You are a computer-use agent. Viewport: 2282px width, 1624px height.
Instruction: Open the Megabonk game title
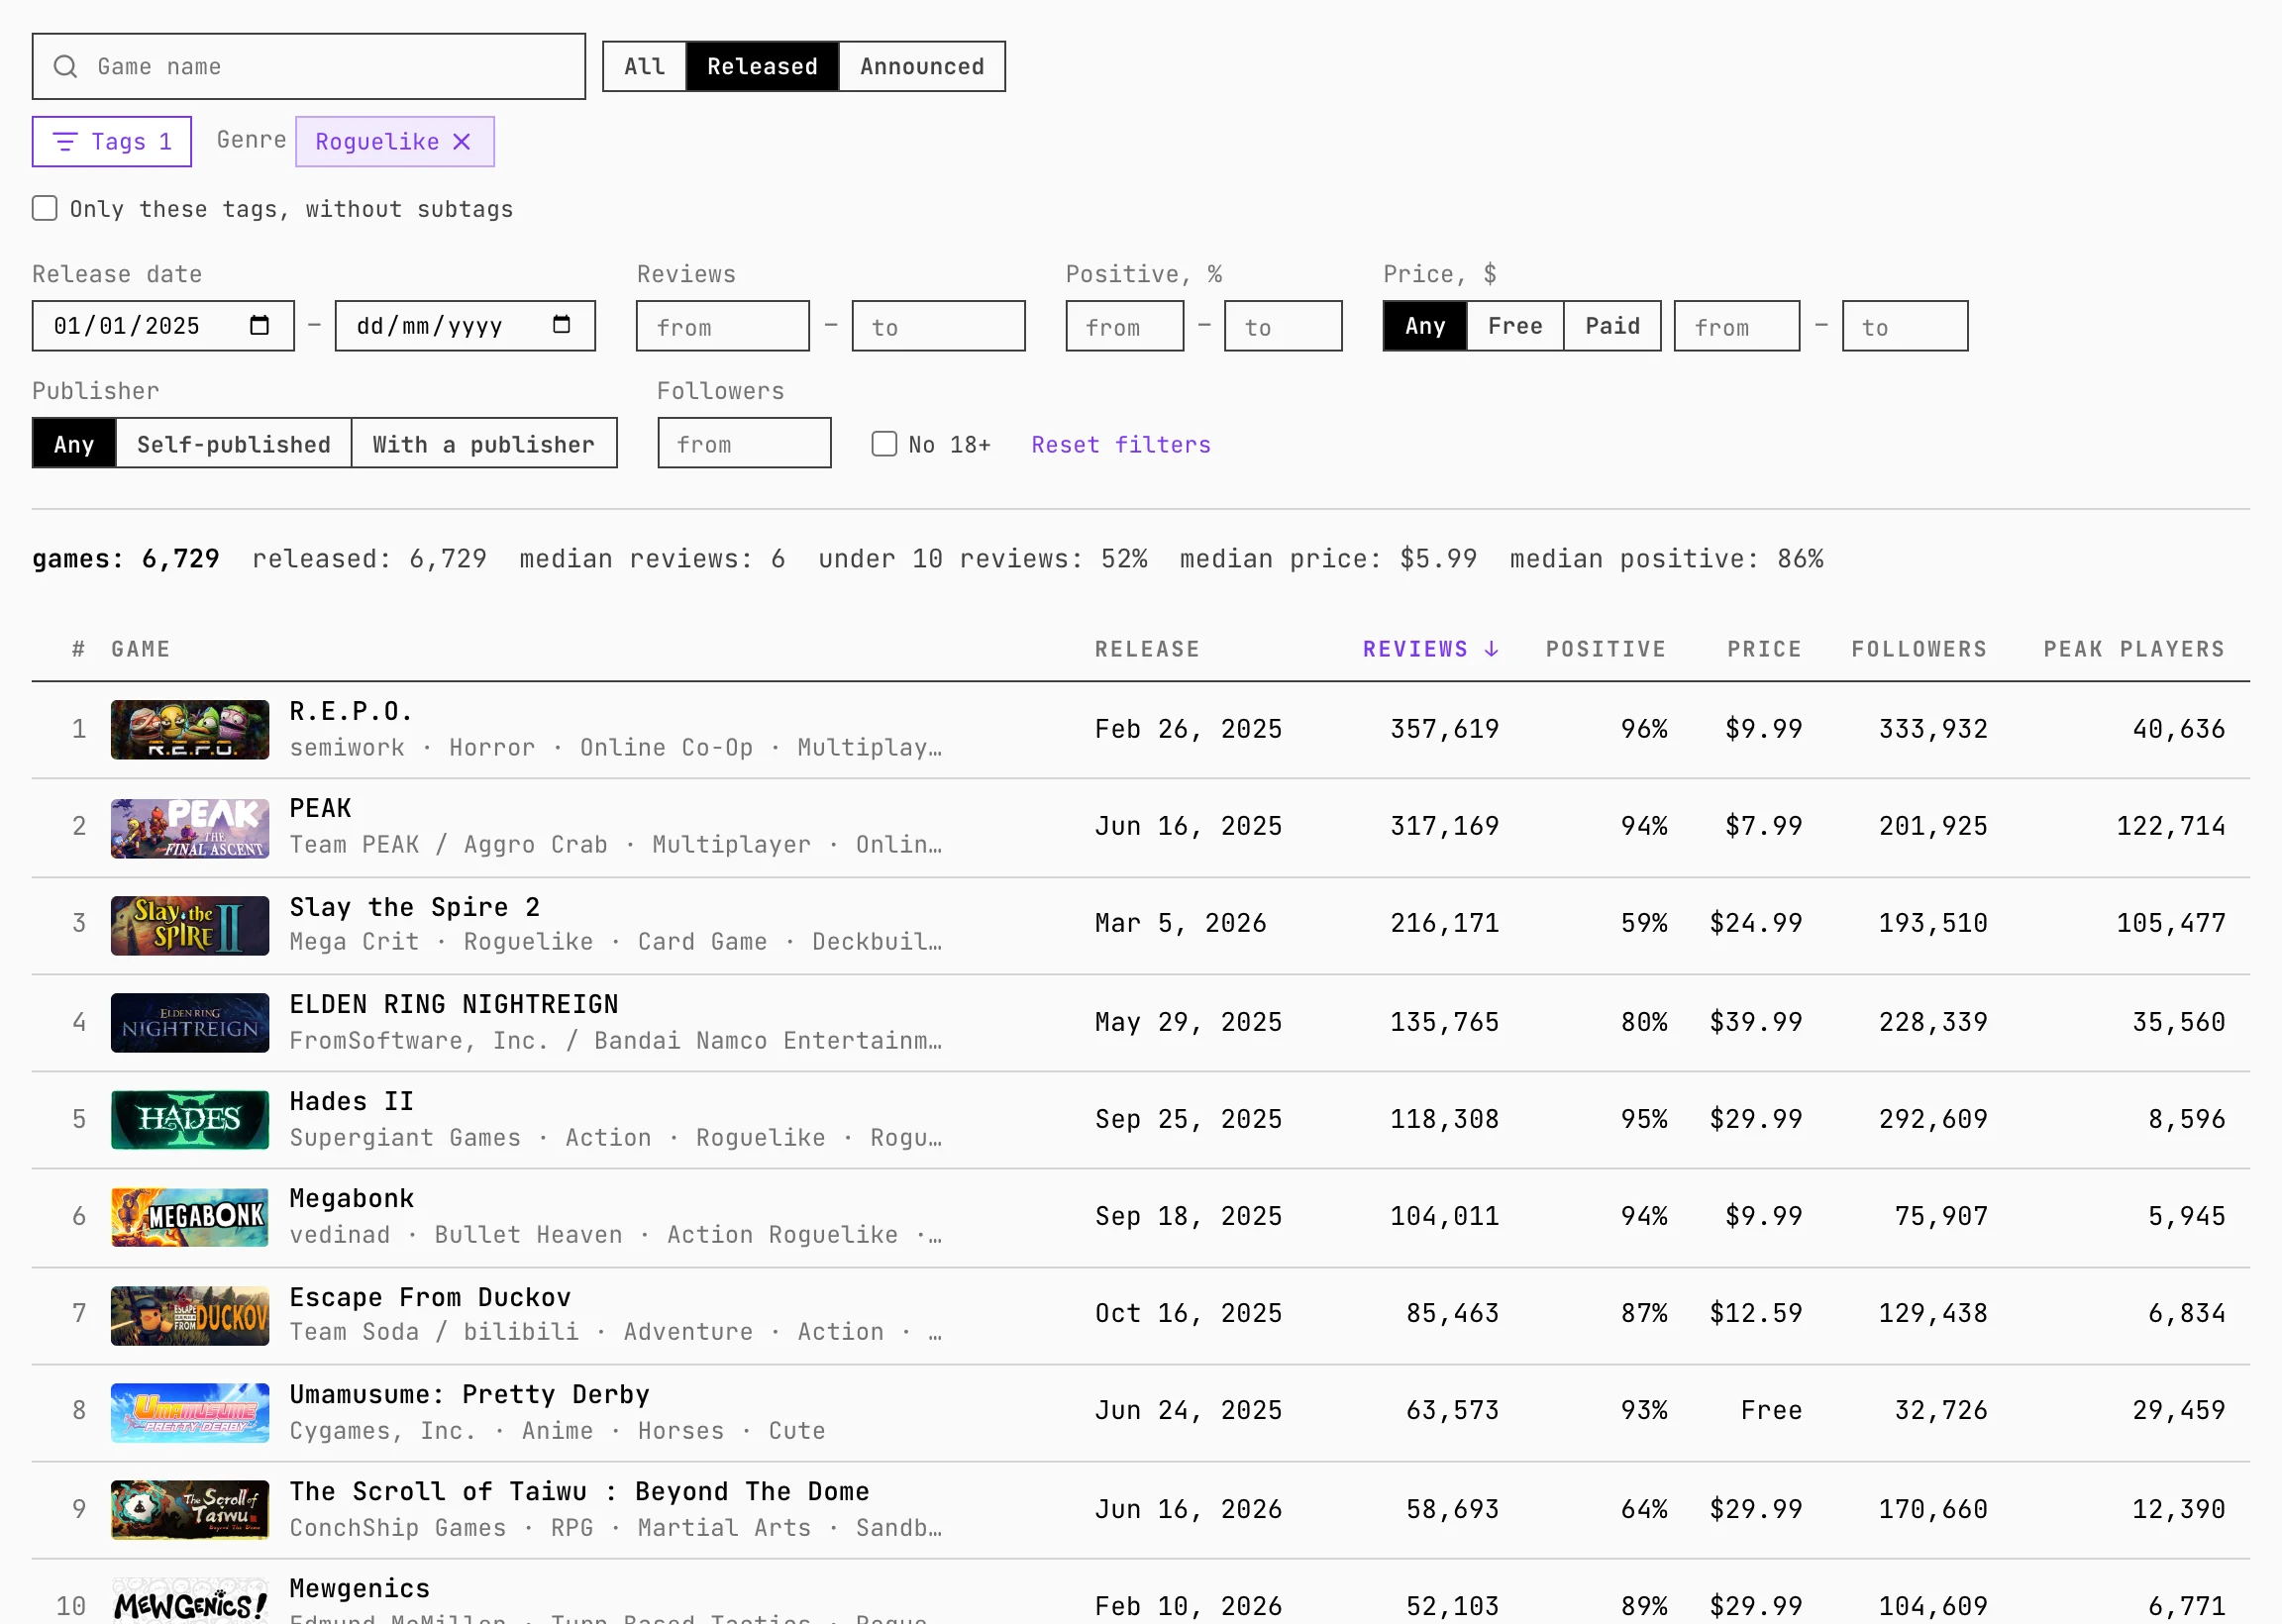(352, 1199)
